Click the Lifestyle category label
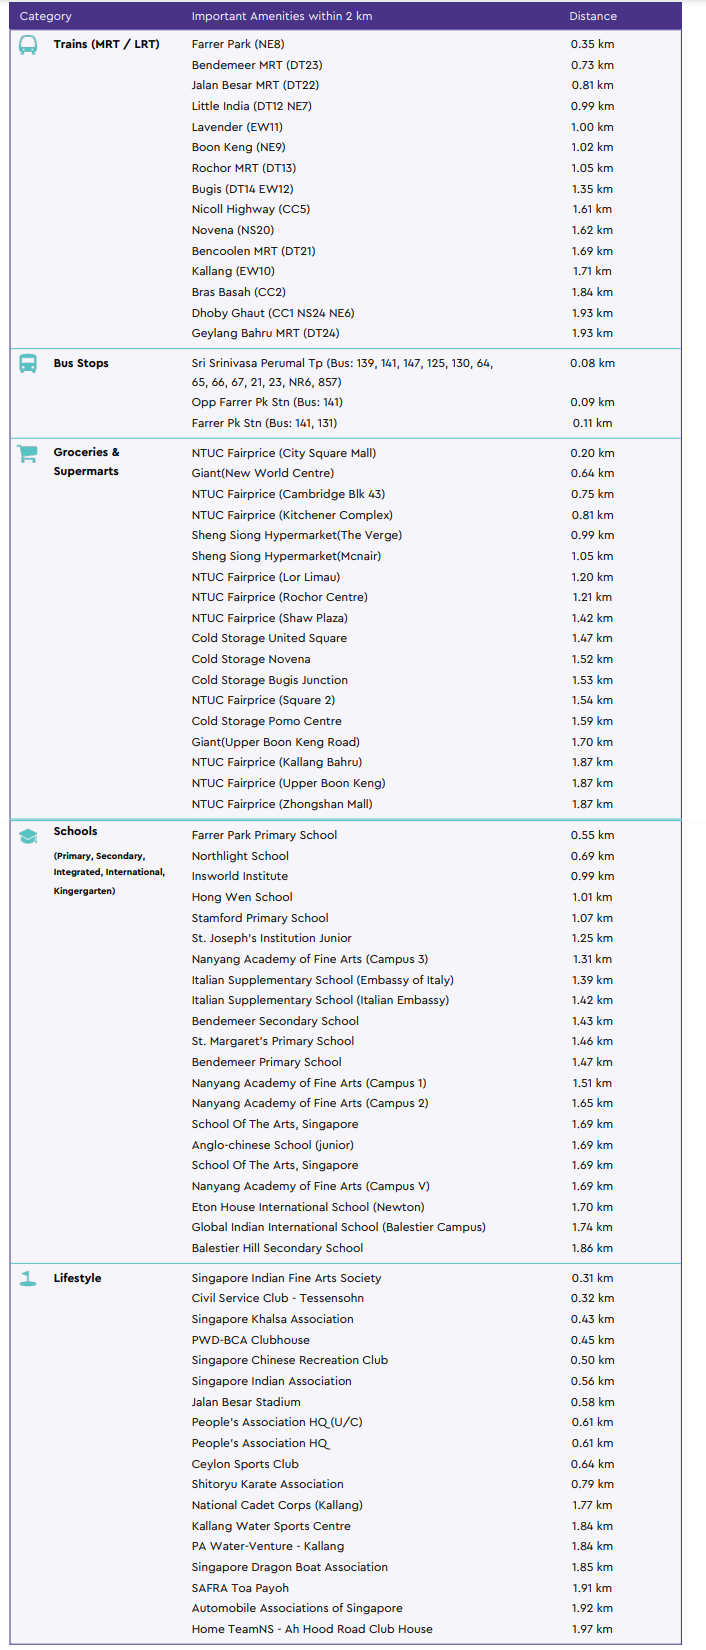 [x=77, y=1278]
